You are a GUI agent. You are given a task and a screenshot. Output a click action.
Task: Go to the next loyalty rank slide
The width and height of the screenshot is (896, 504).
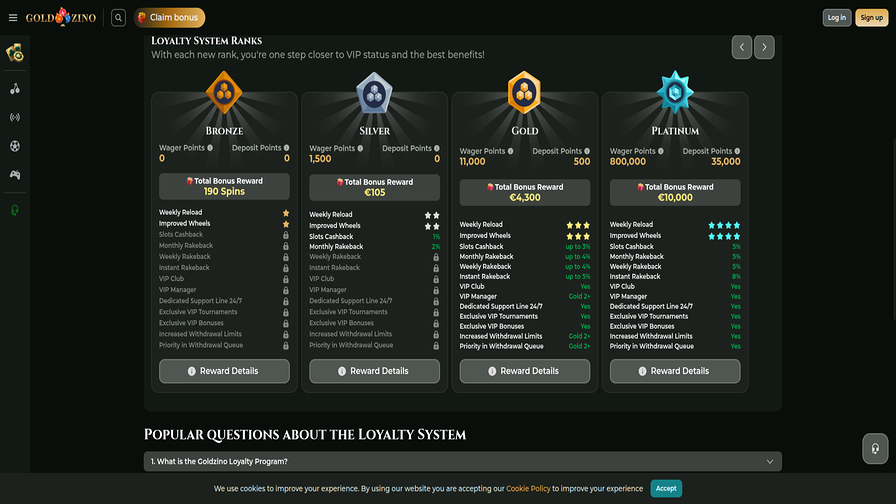[x=764, y=47]
